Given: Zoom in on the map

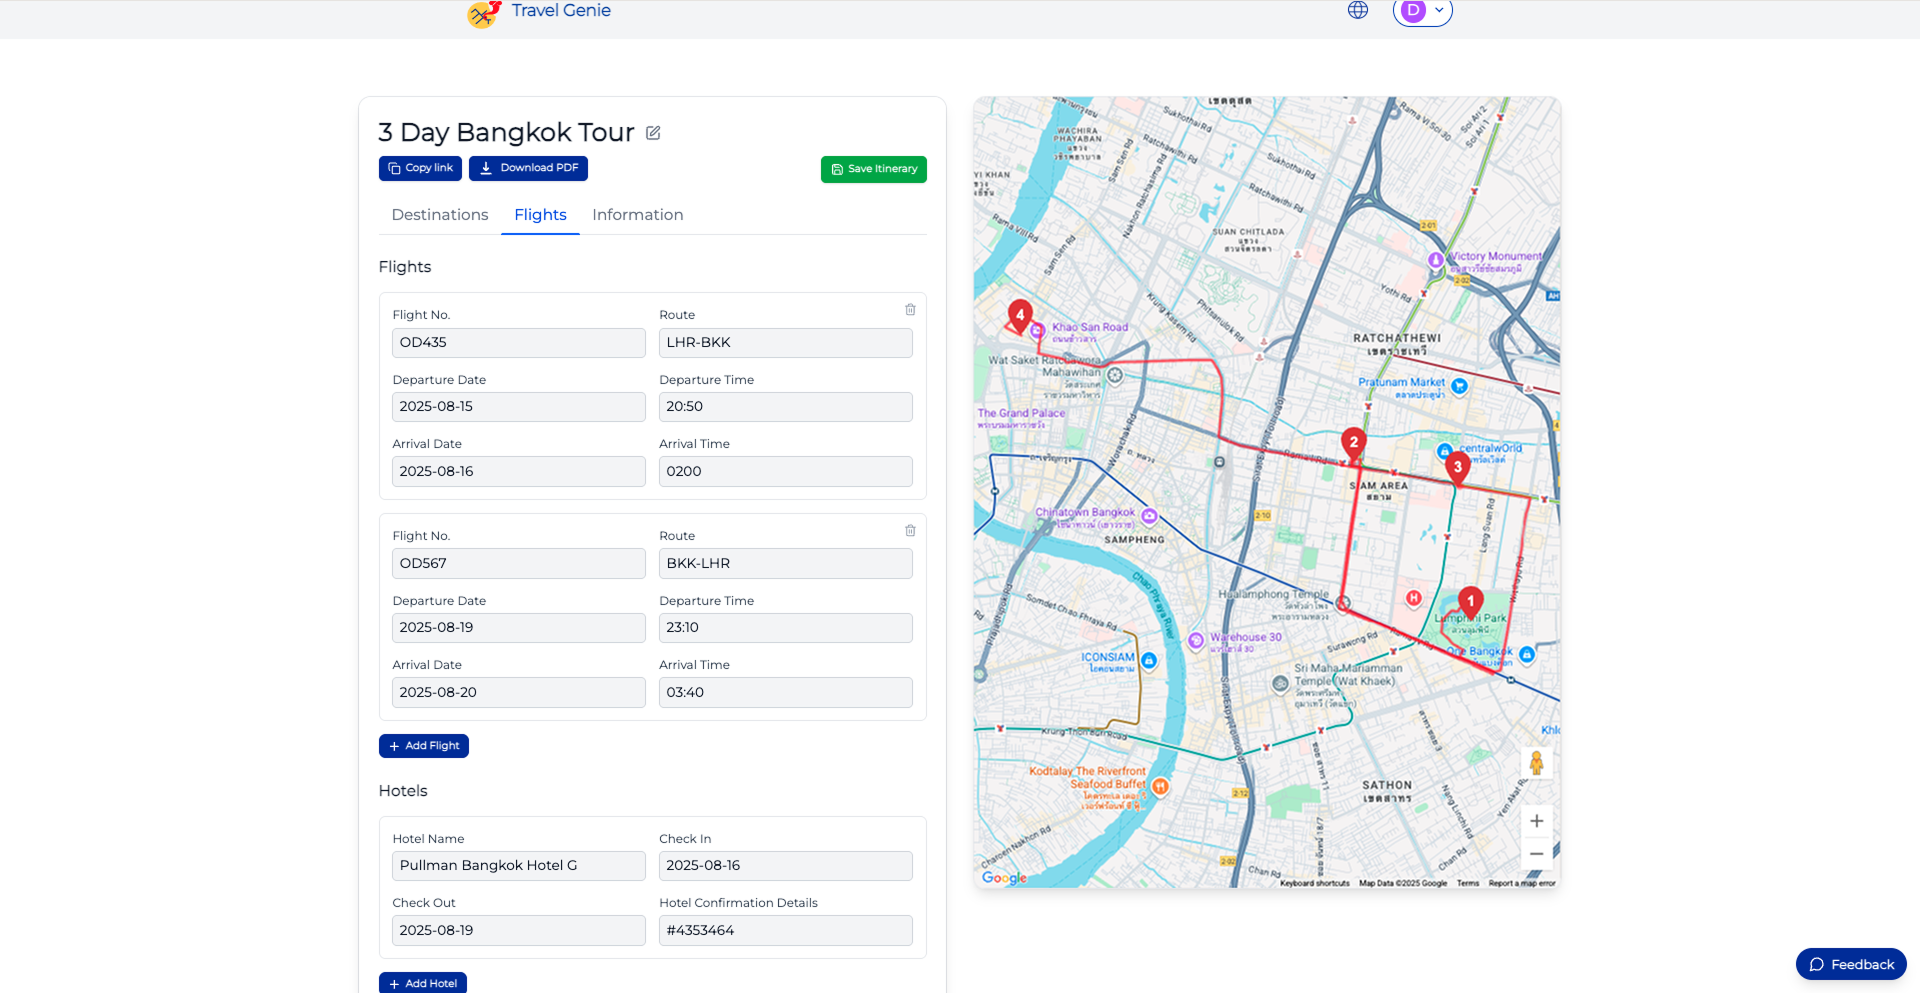Looking at the screenshot, I should coord(1537,821).
